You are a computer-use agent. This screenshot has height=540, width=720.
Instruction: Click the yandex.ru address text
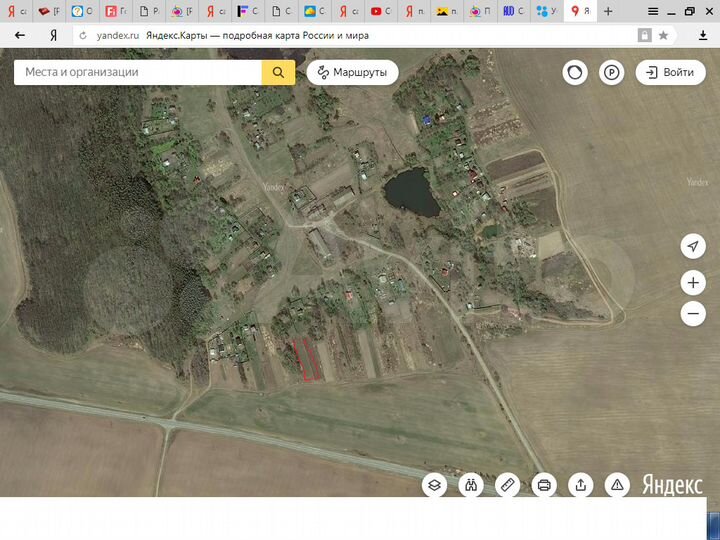tap(118, 35)
